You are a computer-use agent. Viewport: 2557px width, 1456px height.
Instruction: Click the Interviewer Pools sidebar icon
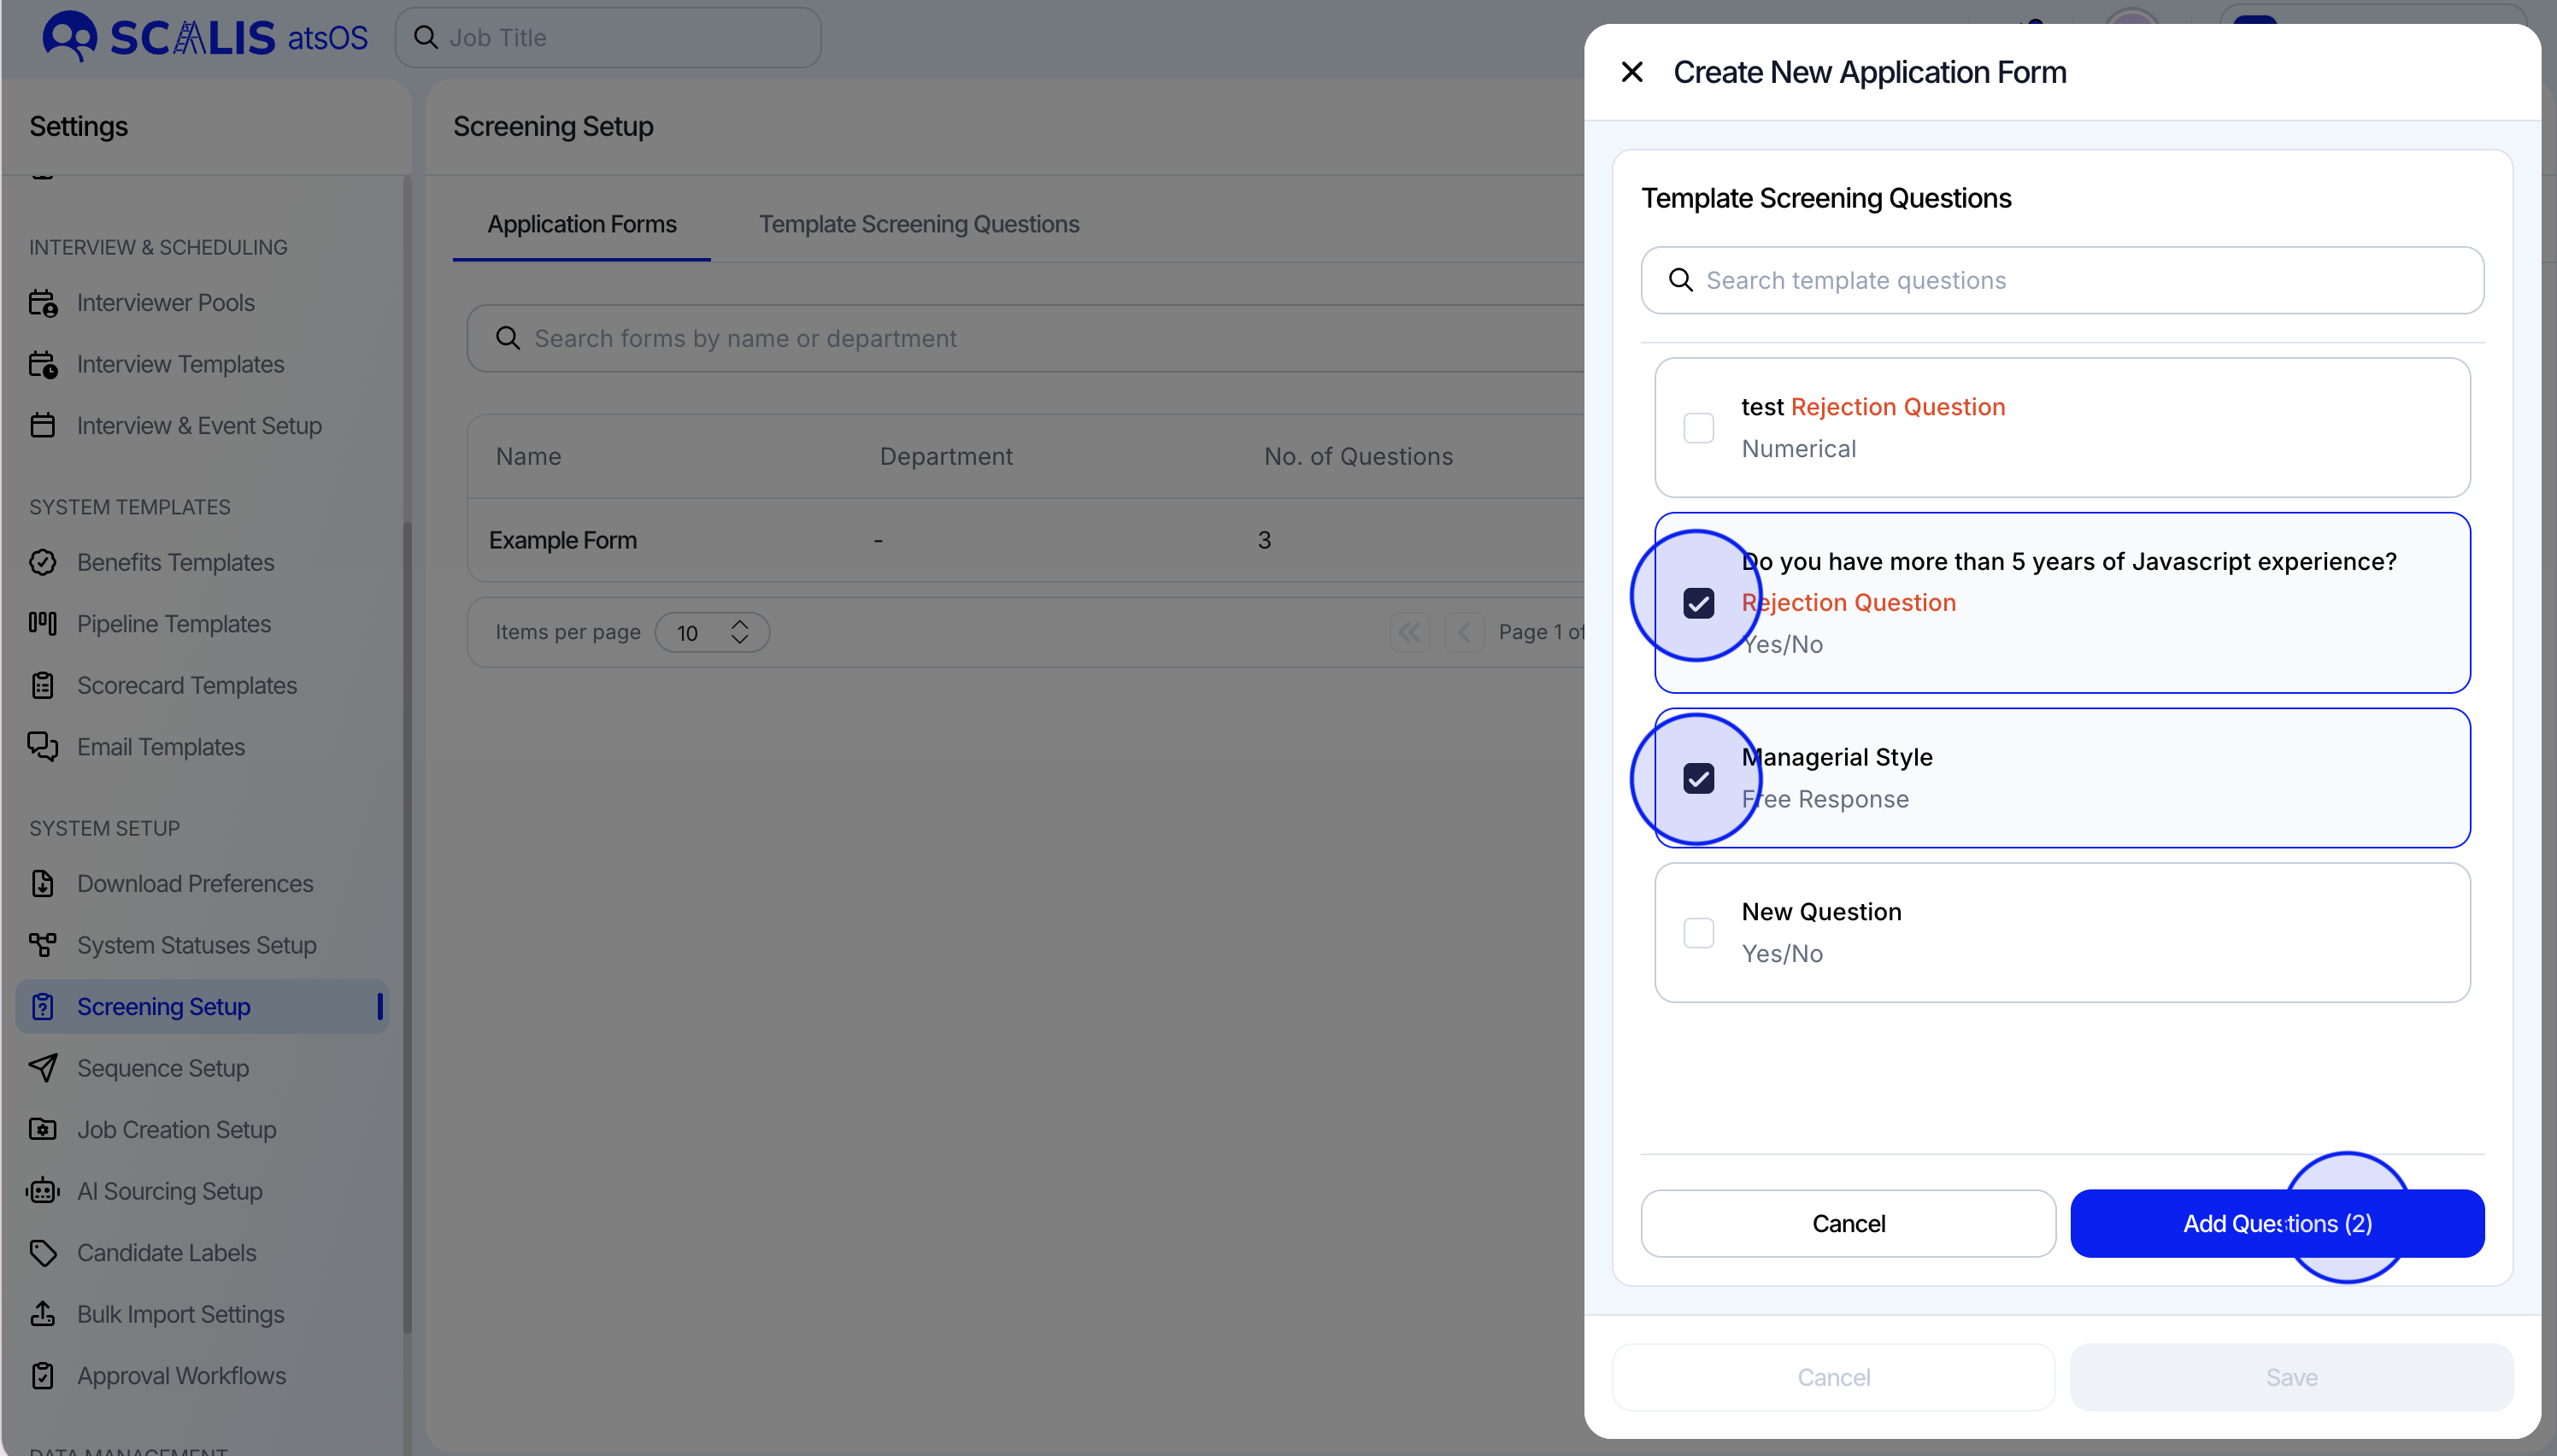click(x=42, y=303)
